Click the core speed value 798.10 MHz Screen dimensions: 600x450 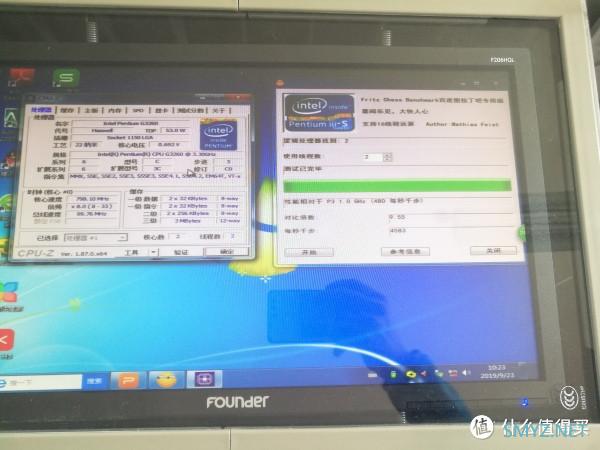coord(92,199)
